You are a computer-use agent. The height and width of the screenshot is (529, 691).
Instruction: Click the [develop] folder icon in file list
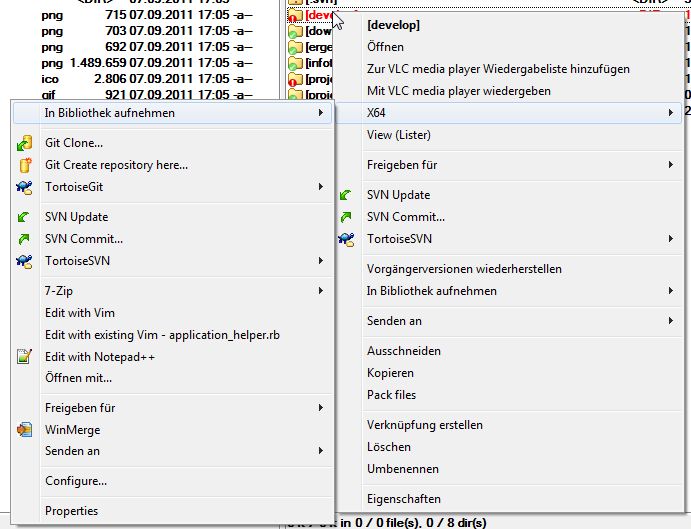[x=295, y=15]
